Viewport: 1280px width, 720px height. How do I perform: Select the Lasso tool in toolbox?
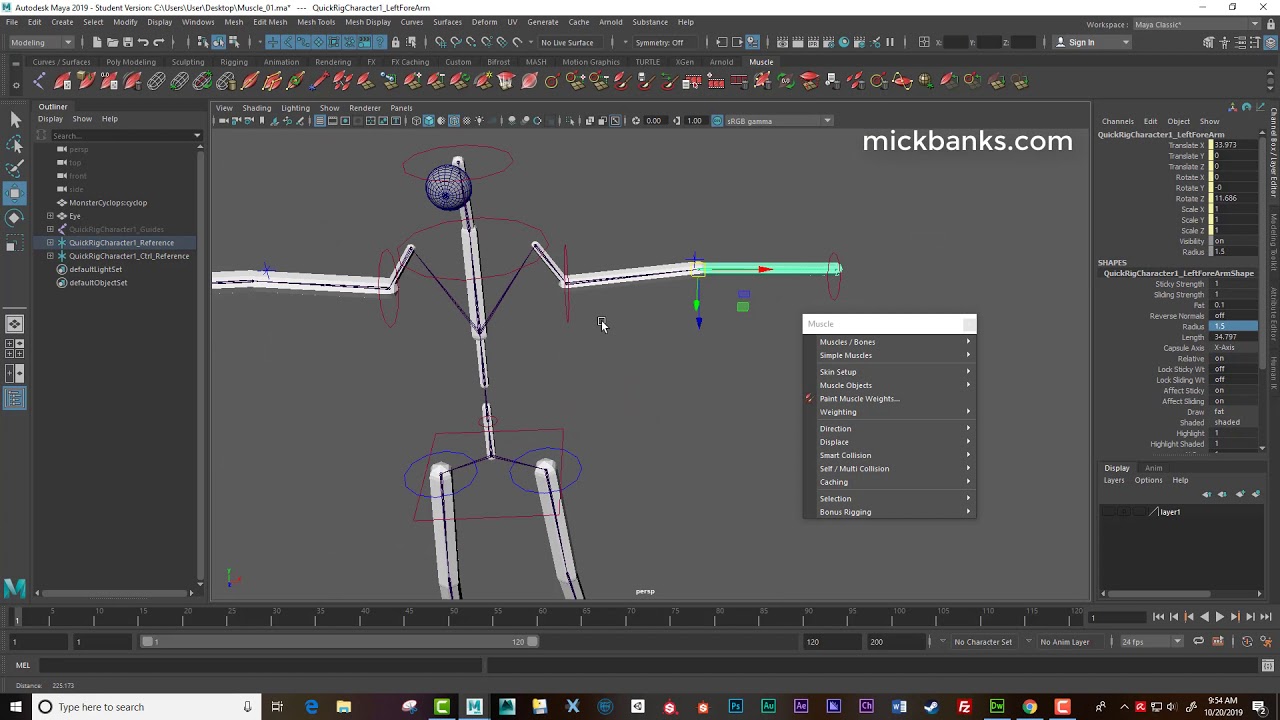(15, 144)
